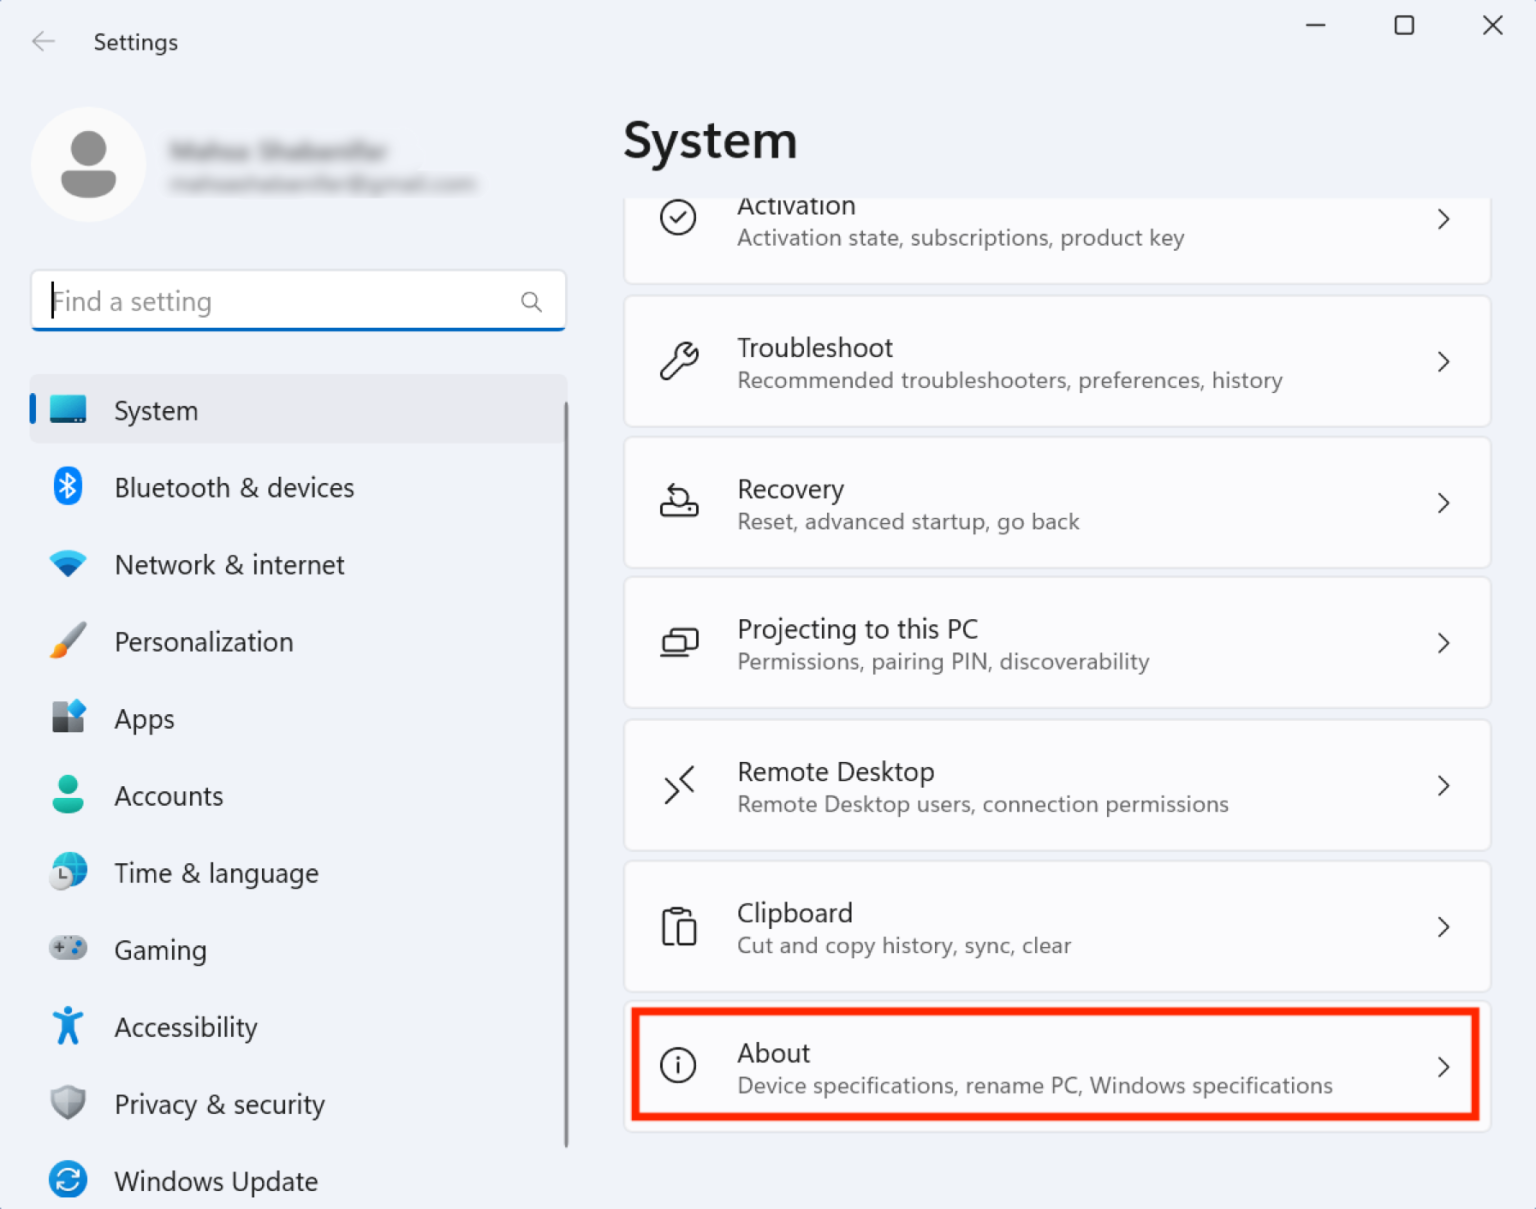Click the back arrow button
Screen dimensions: 1536x1209
[43, 41]
